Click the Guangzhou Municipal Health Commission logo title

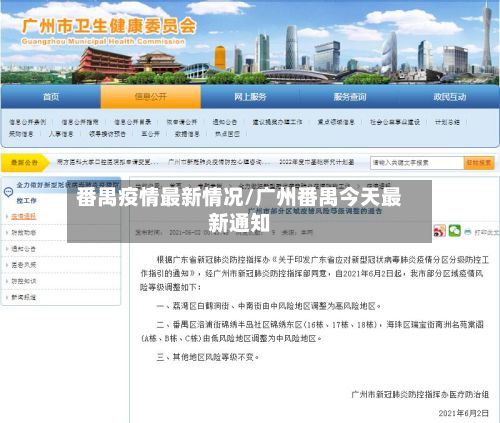pyautogui.click(x=109, y=31)
